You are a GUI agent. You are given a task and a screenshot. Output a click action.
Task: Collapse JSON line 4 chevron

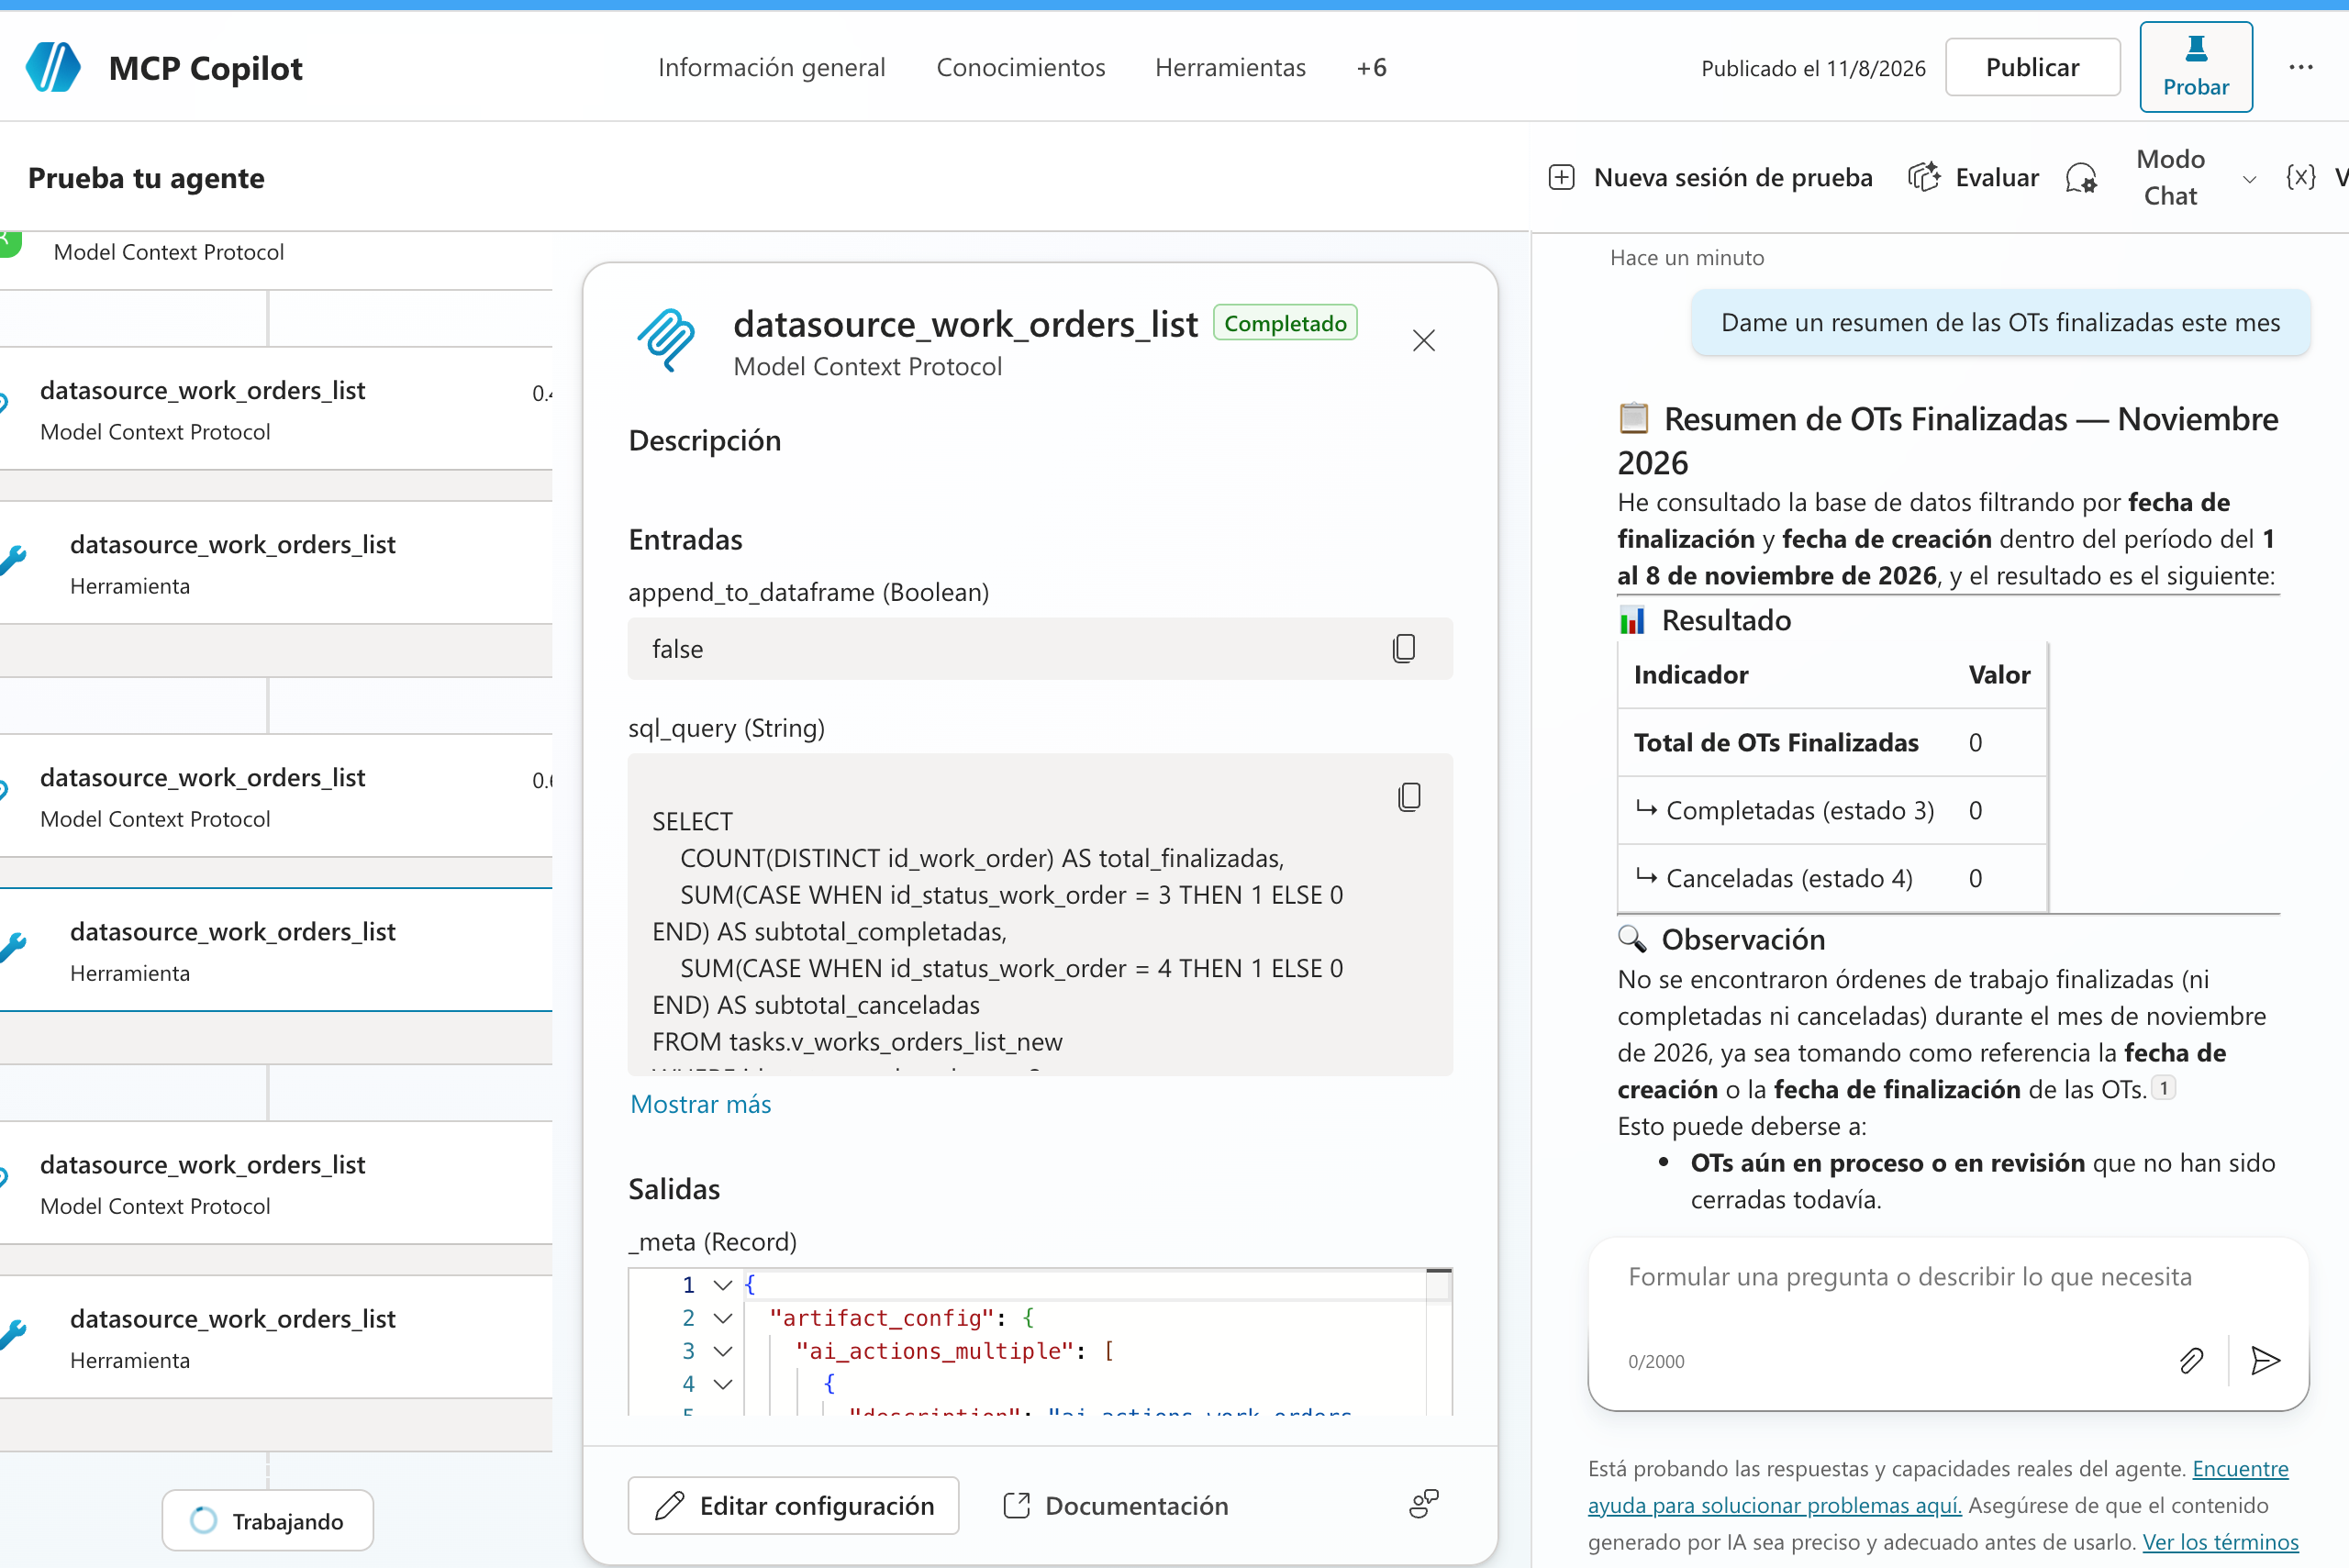point(722,1384)
